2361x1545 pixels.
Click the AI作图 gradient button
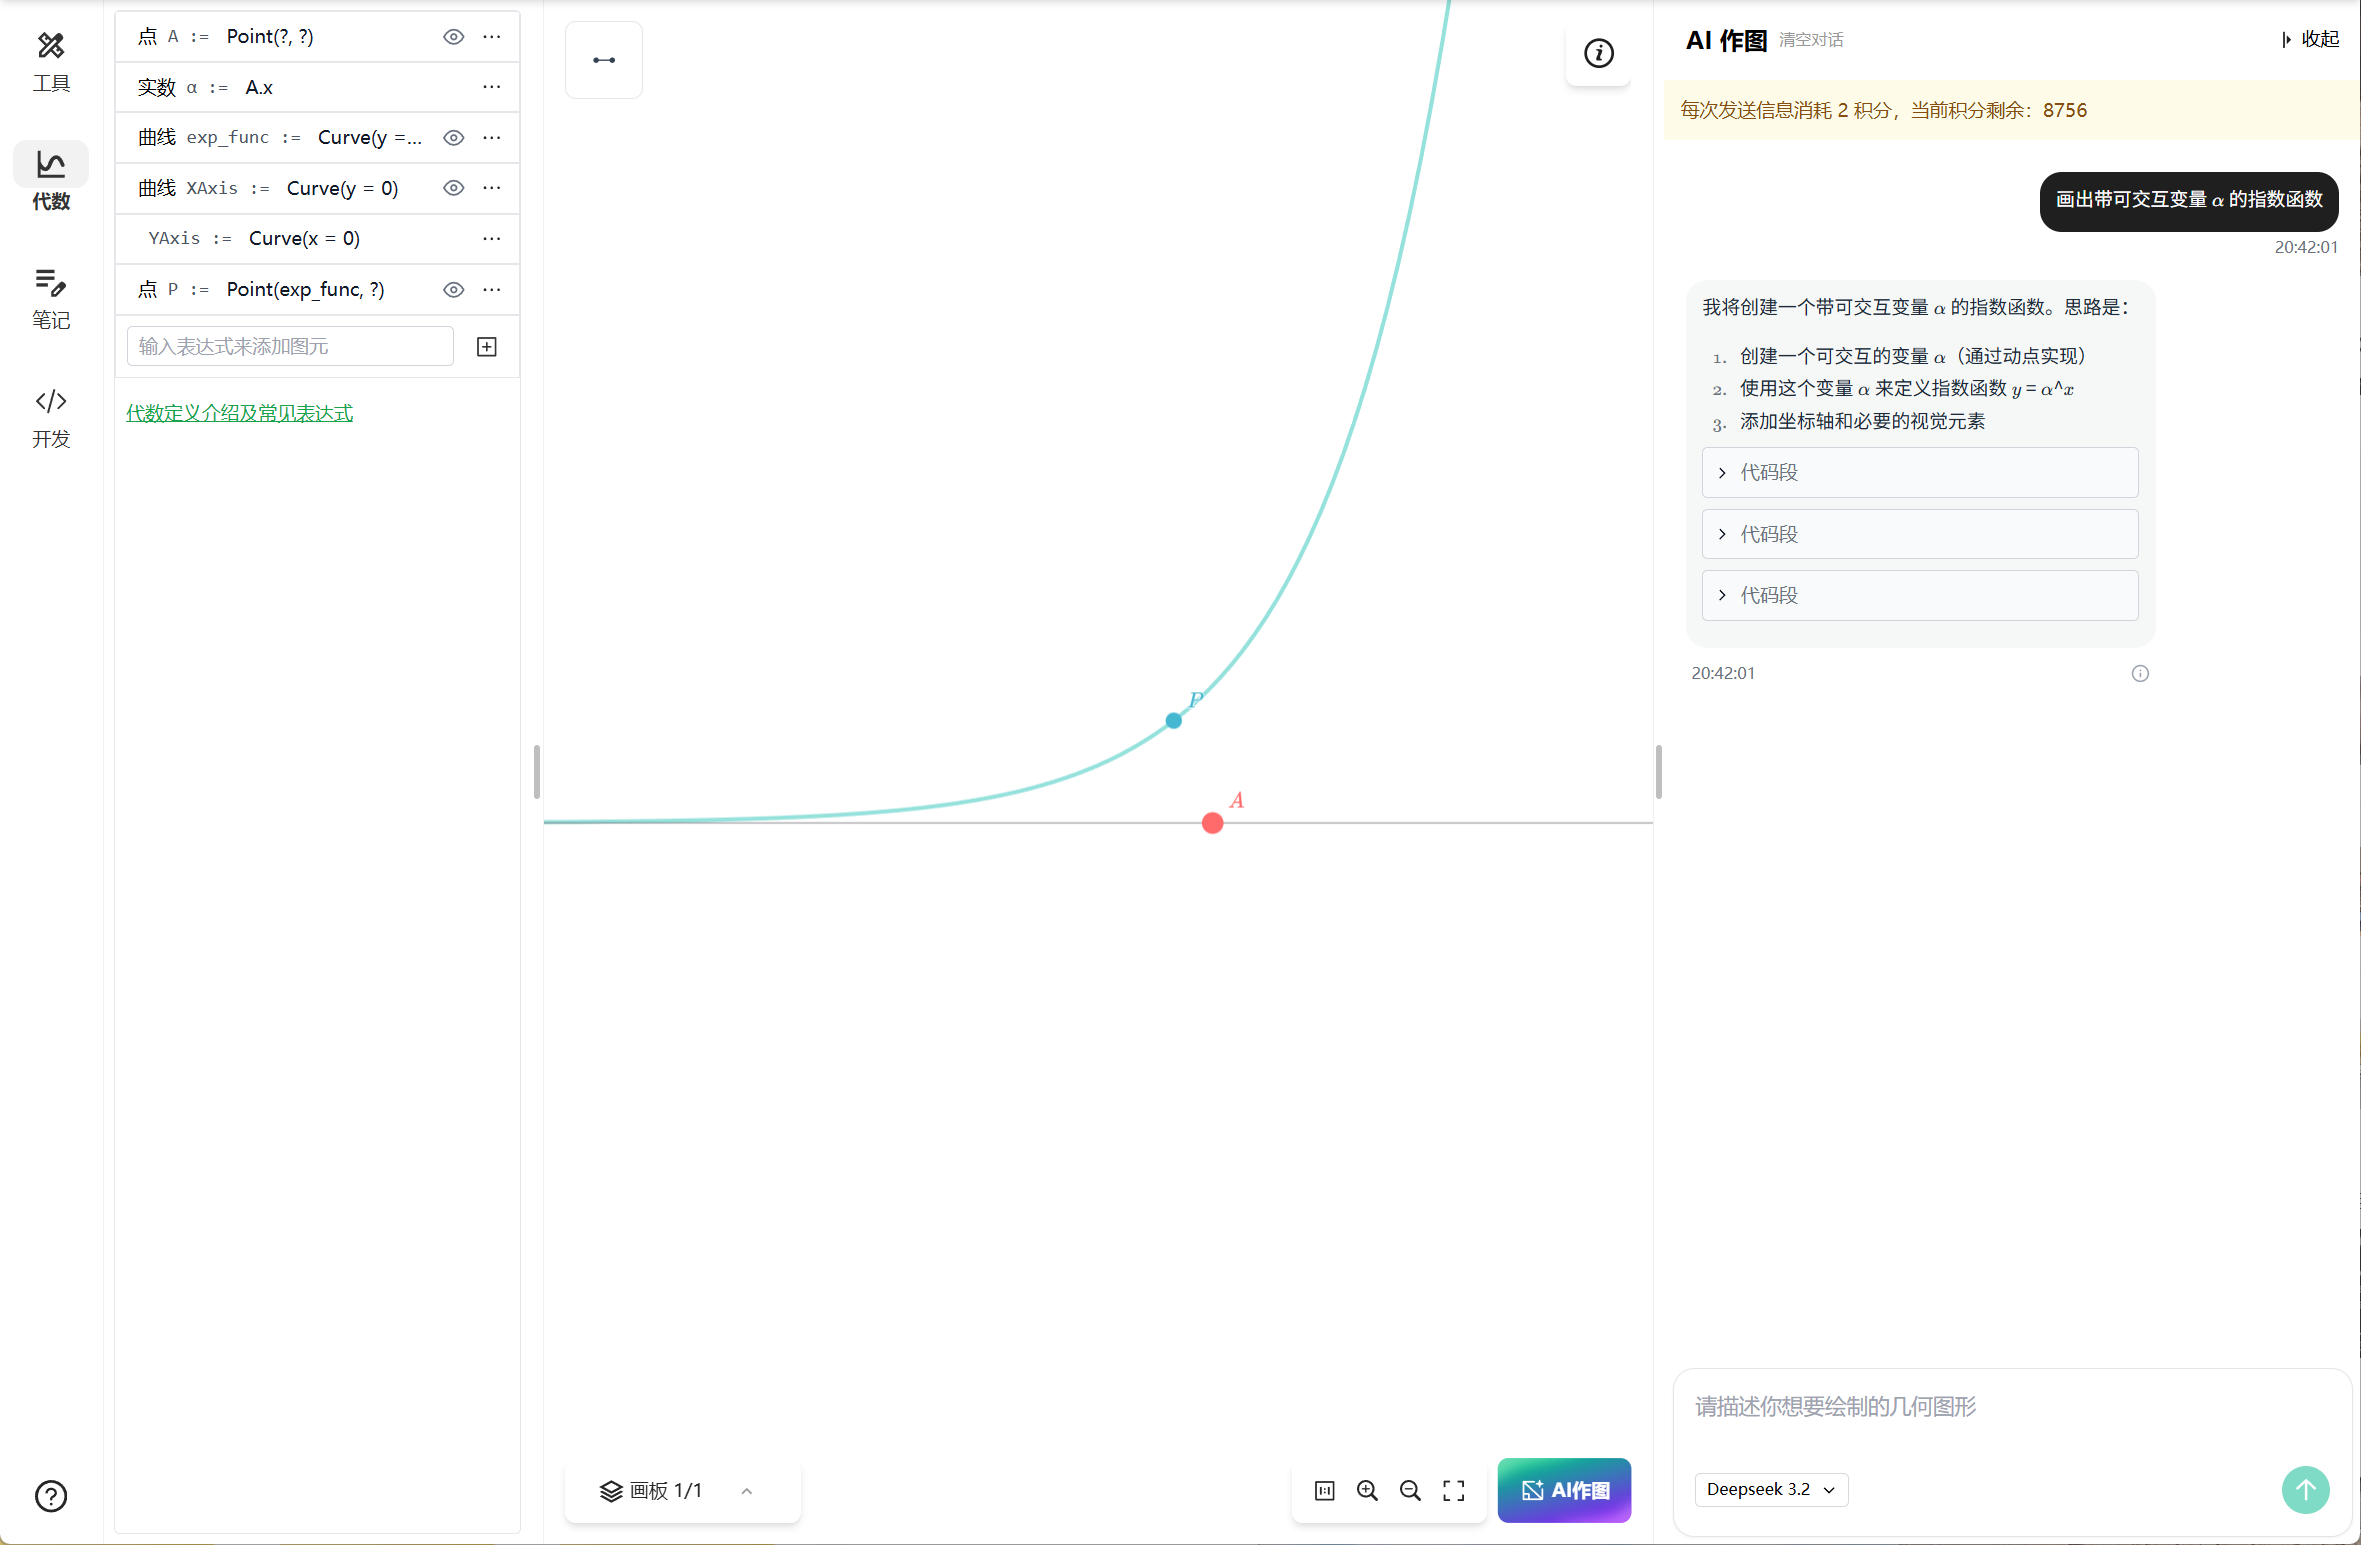coord(1564,1491)
